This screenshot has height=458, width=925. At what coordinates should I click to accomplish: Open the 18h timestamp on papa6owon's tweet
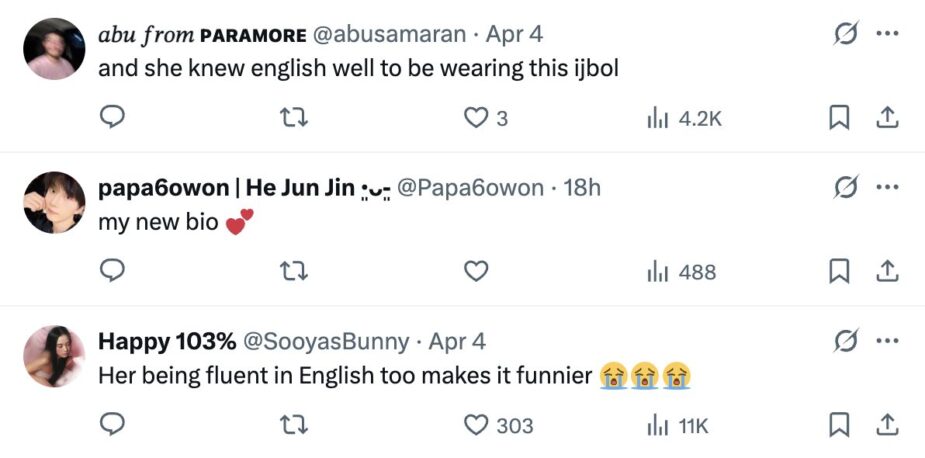tap(583, 187)
